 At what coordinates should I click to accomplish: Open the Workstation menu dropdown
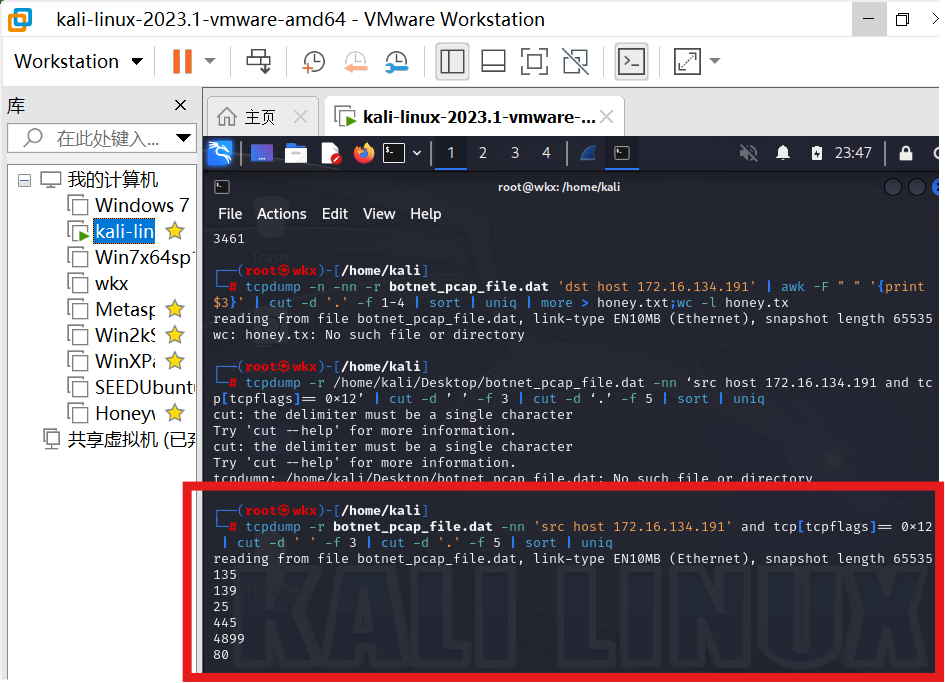(78, 61)
